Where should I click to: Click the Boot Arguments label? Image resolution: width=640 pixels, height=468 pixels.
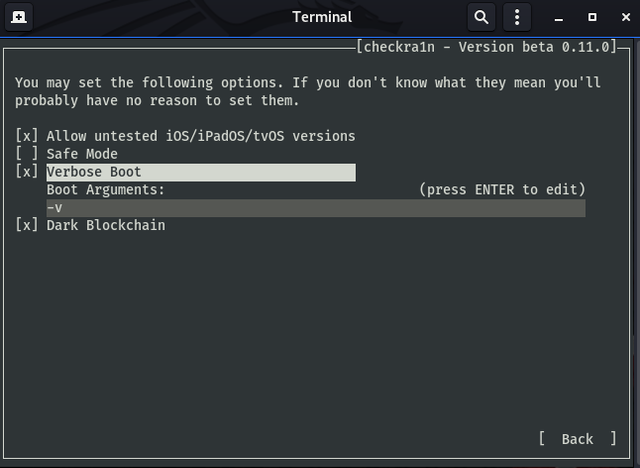[x=105, y=190]
